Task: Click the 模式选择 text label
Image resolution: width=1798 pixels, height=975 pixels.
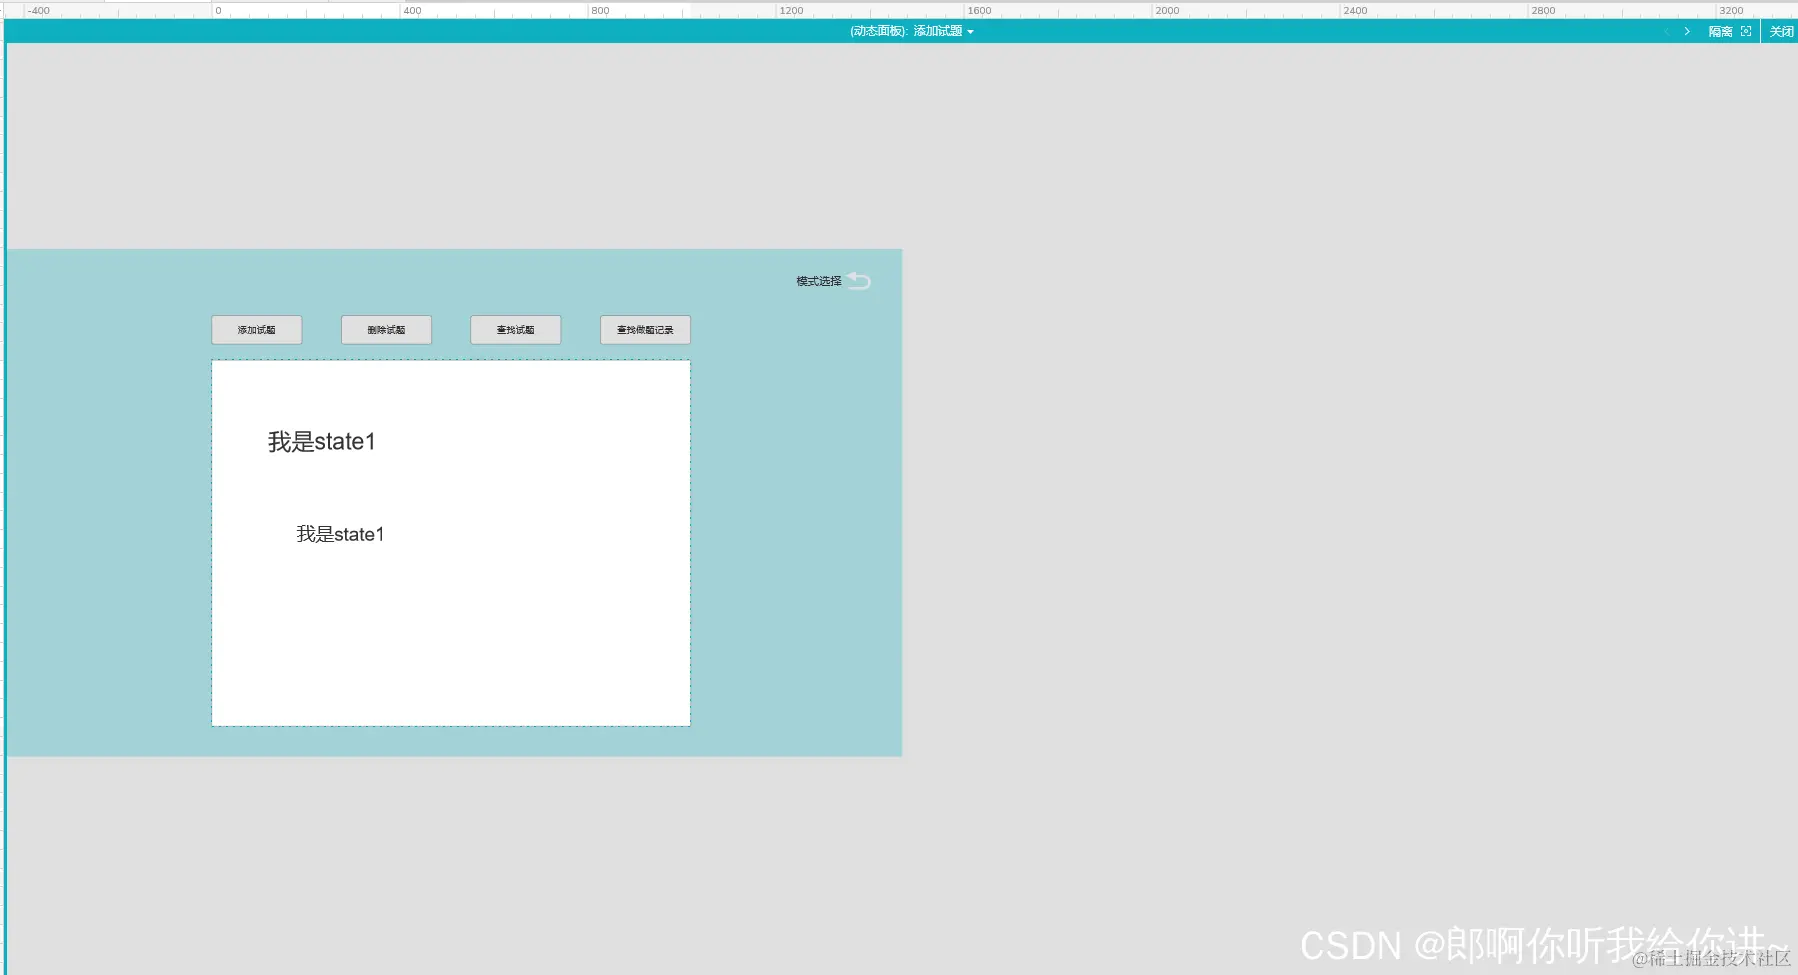Action: pos(819,281)
